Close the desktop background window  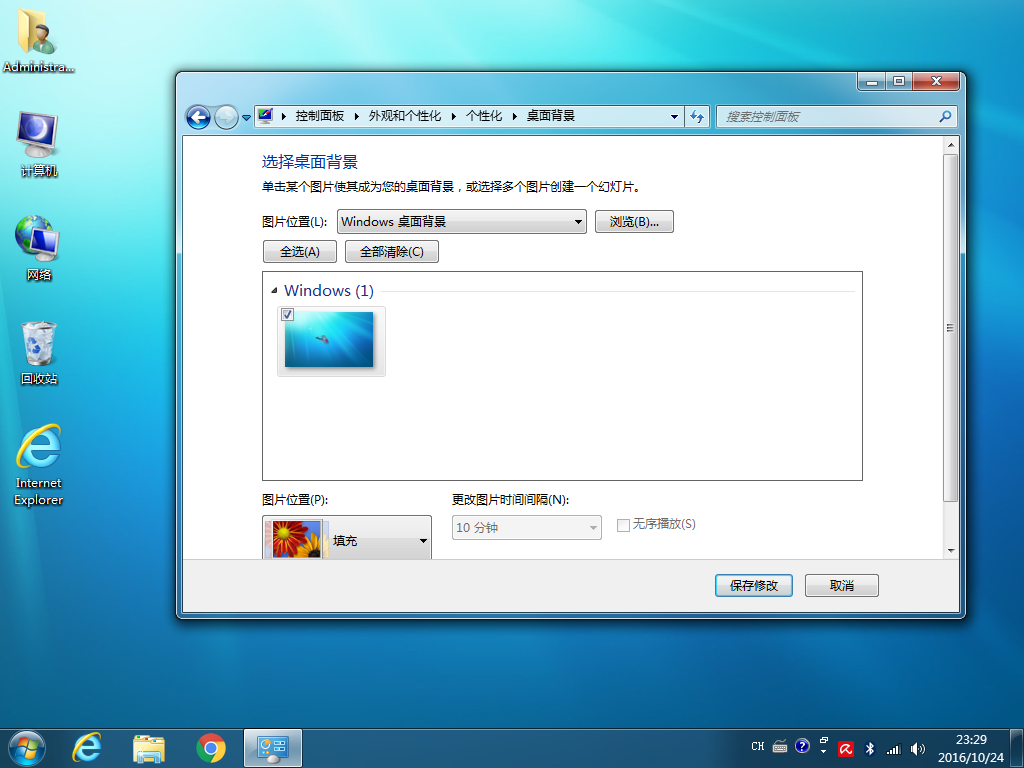coord(936,82)
